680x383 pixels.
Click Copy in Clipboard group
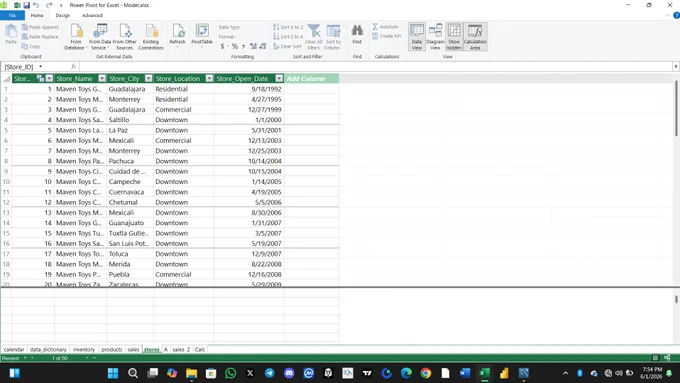coord(31,46)
